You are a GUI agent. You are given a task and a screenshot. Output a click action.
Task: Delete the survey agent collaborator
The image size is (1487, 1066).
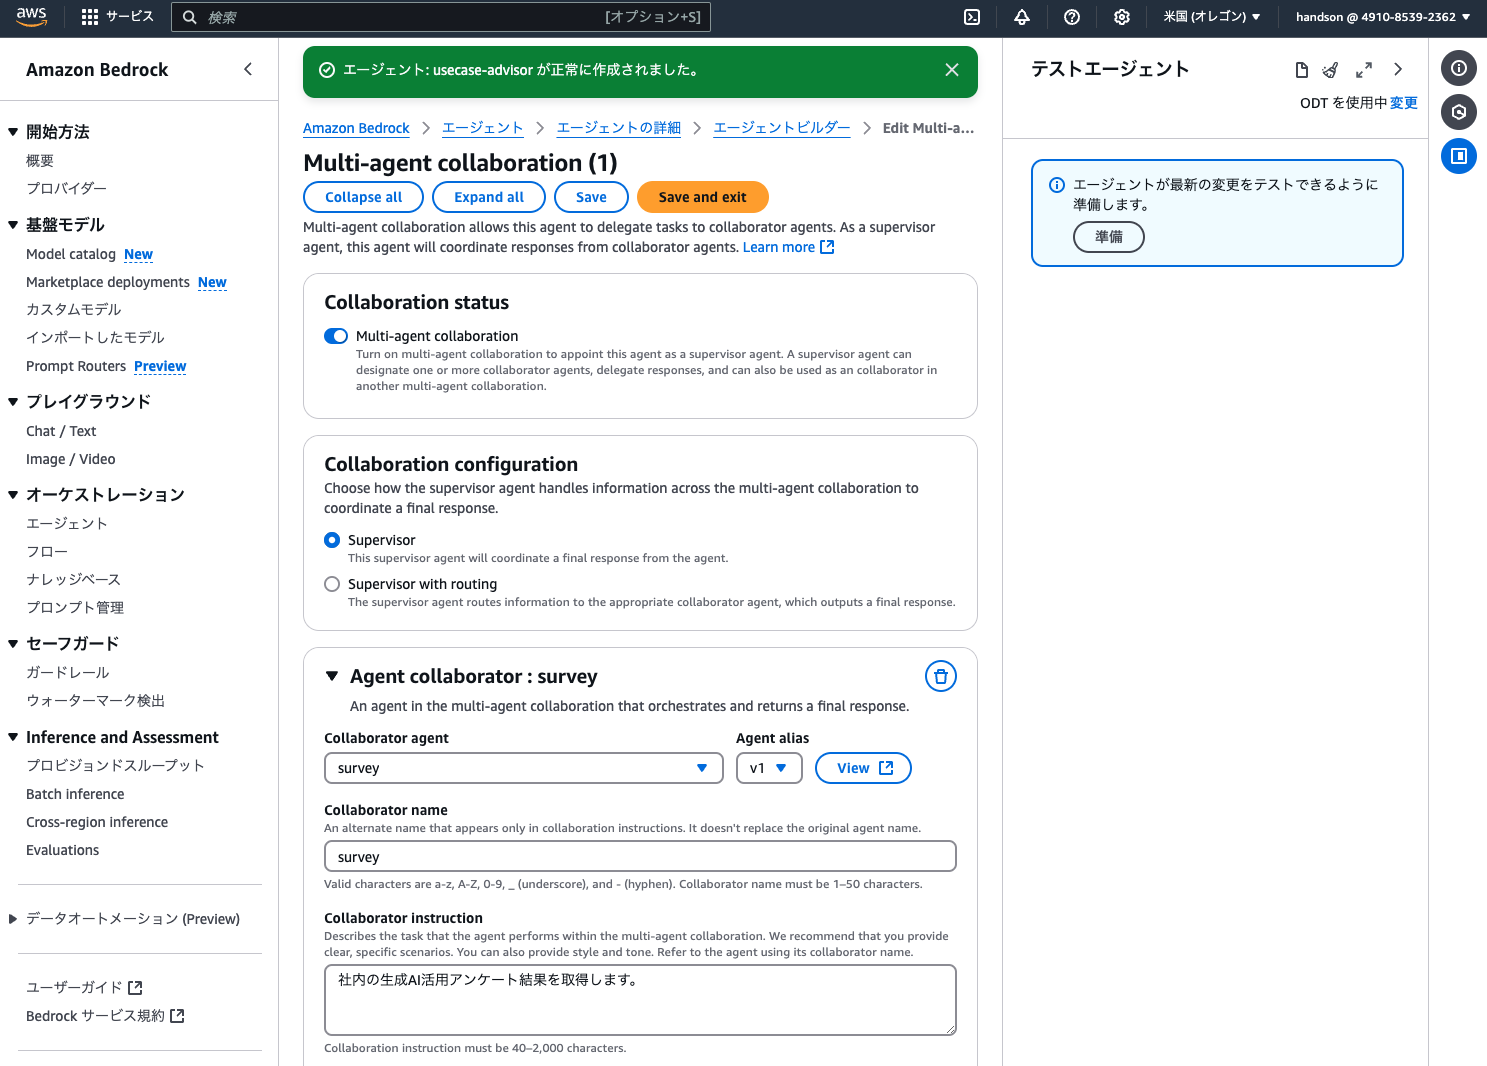pos(941,677)
